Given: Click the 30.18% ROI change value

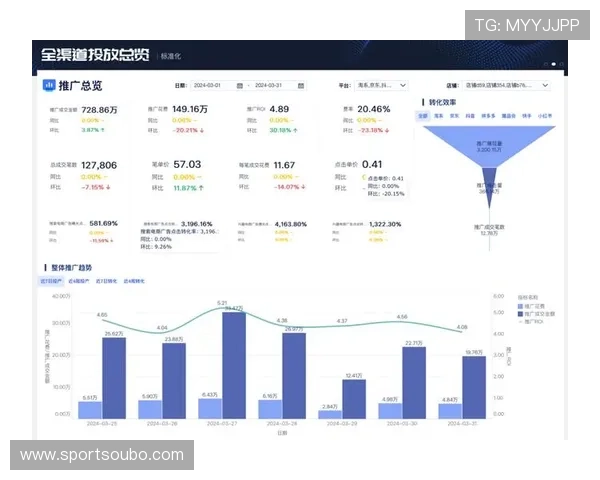Looking at the screenshot, I should [x=284, y=131].
